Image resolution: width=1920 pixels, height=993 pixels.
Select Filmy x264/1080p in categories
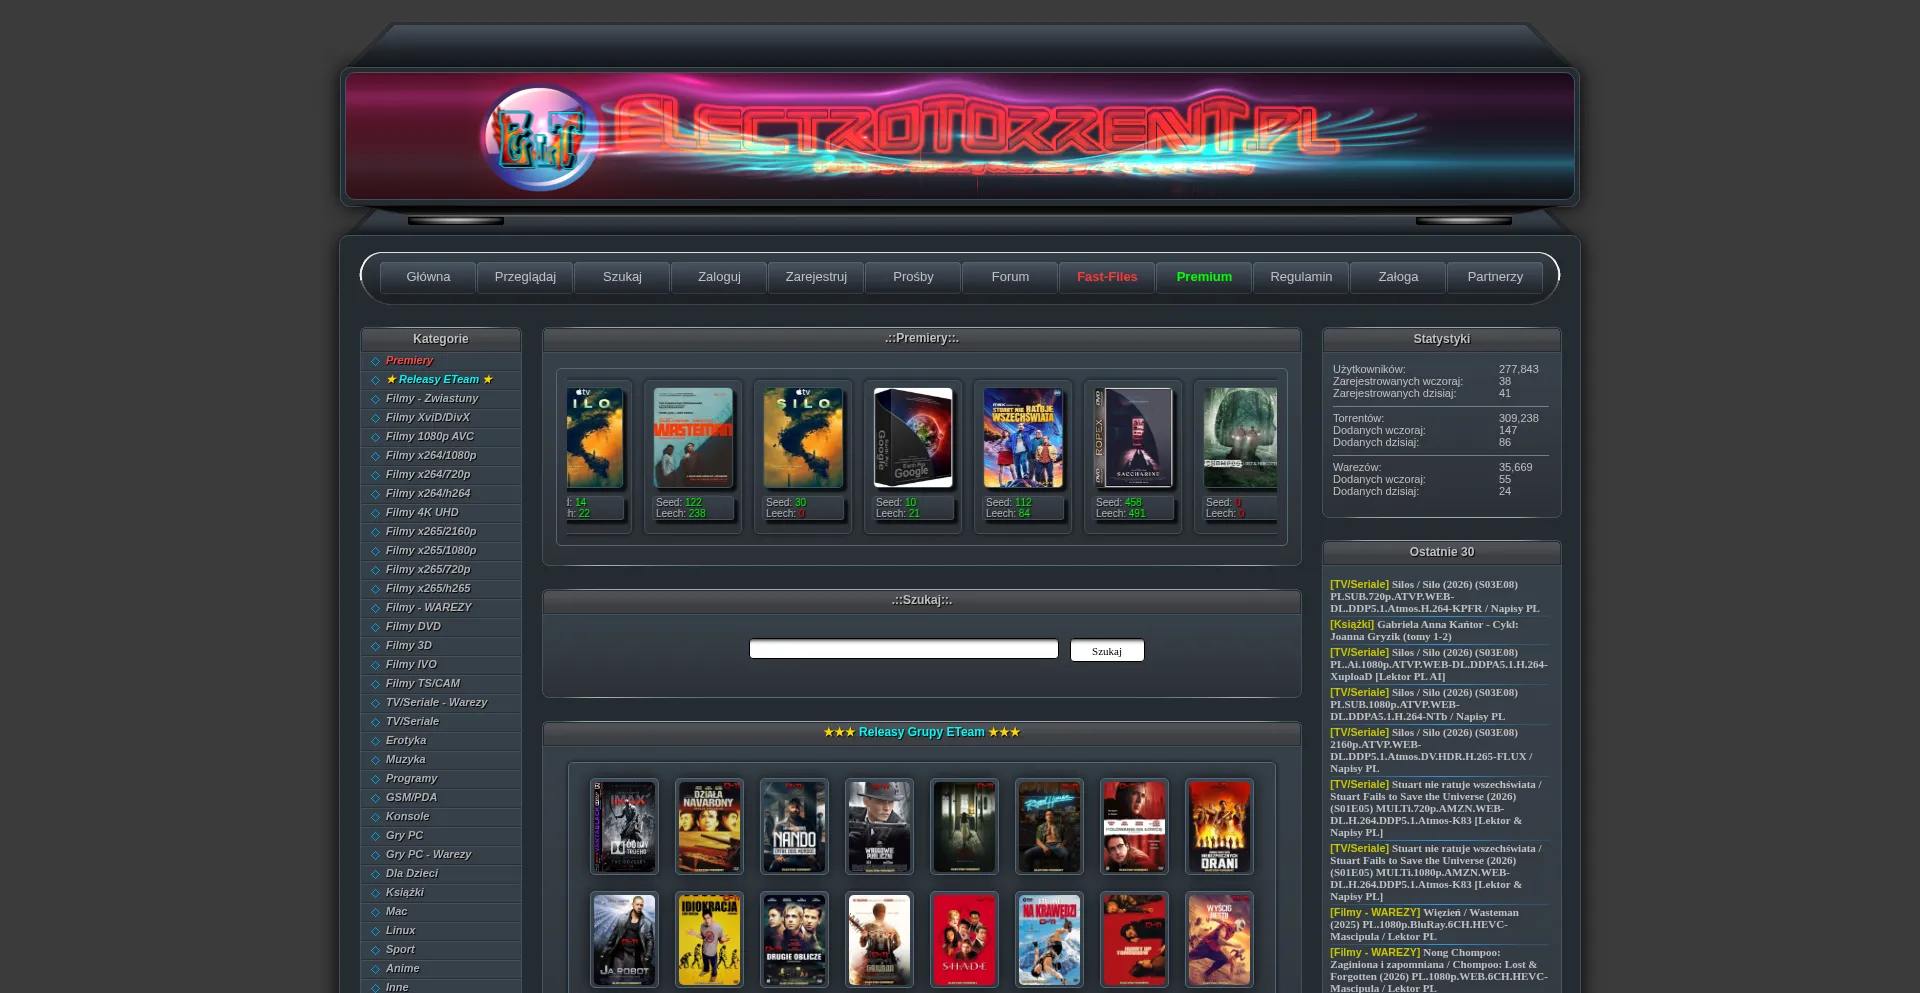coord(431,456)
